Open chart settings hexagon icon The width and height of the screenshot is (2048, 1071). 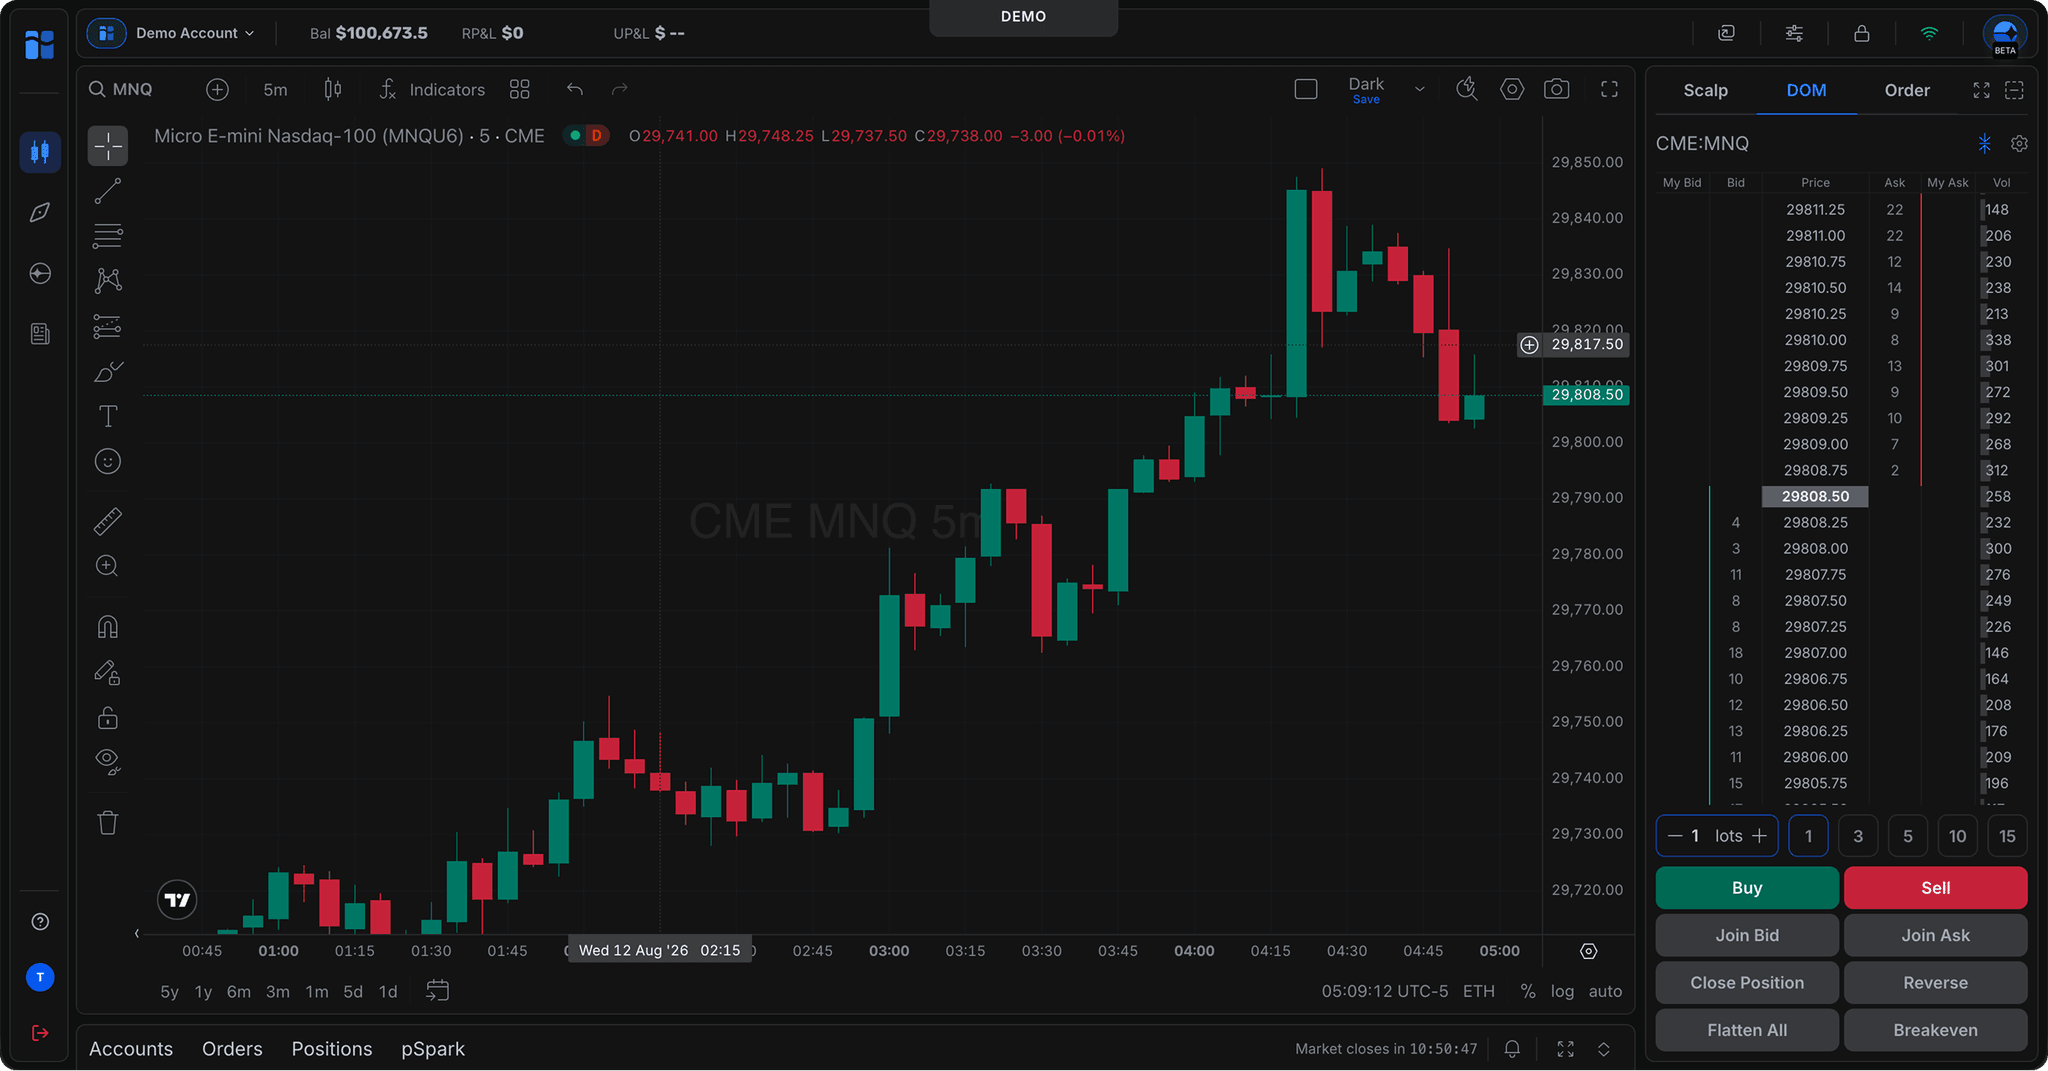coord(1512,89)
